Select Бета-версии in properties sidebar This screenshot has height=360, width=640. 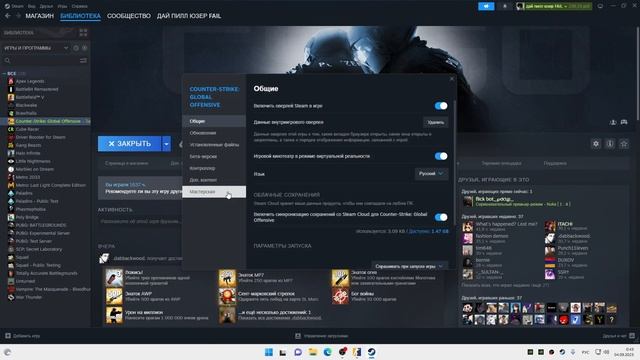[x=214, y=156]
